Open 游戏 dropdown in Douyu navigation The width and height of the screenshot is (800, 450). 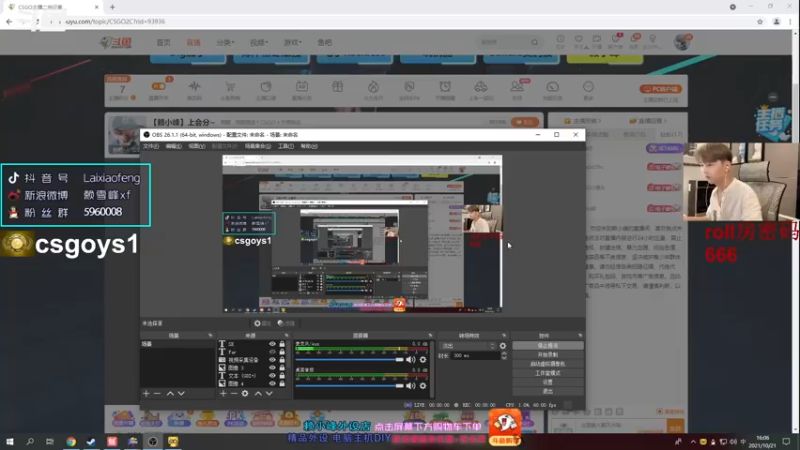tap(292, 43)
